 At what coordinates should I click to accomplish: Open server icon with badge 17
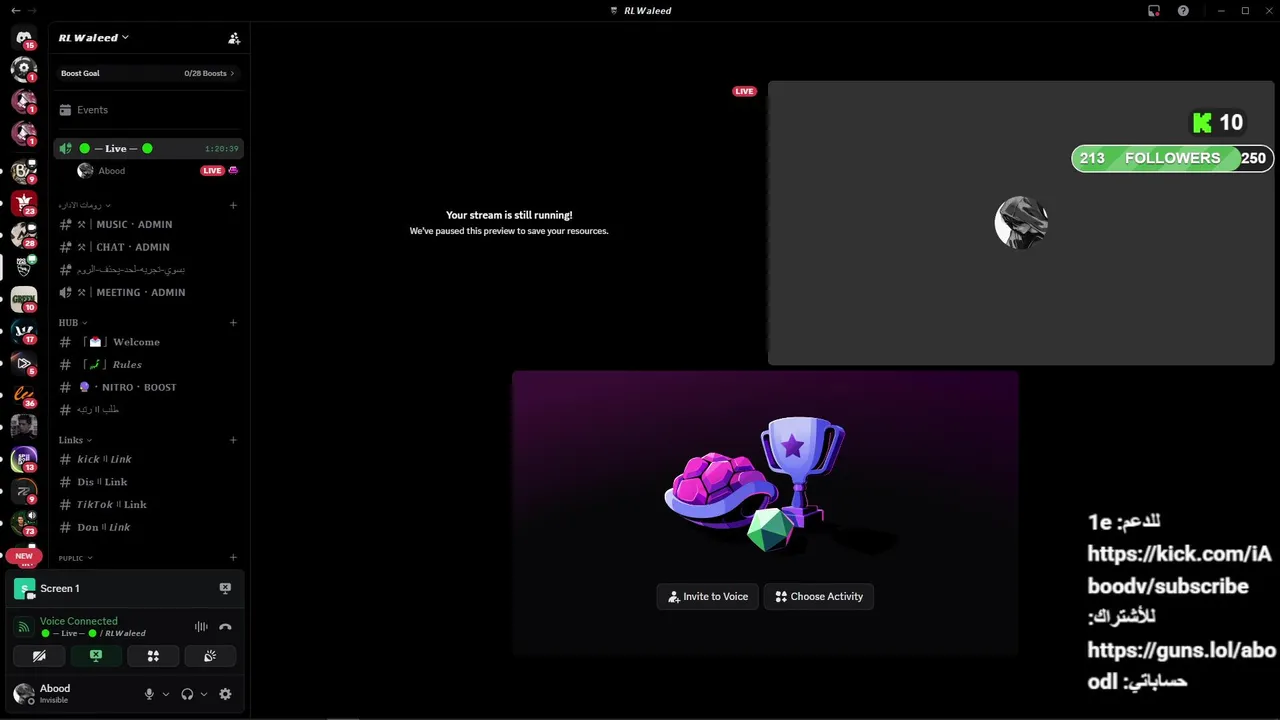24,331
